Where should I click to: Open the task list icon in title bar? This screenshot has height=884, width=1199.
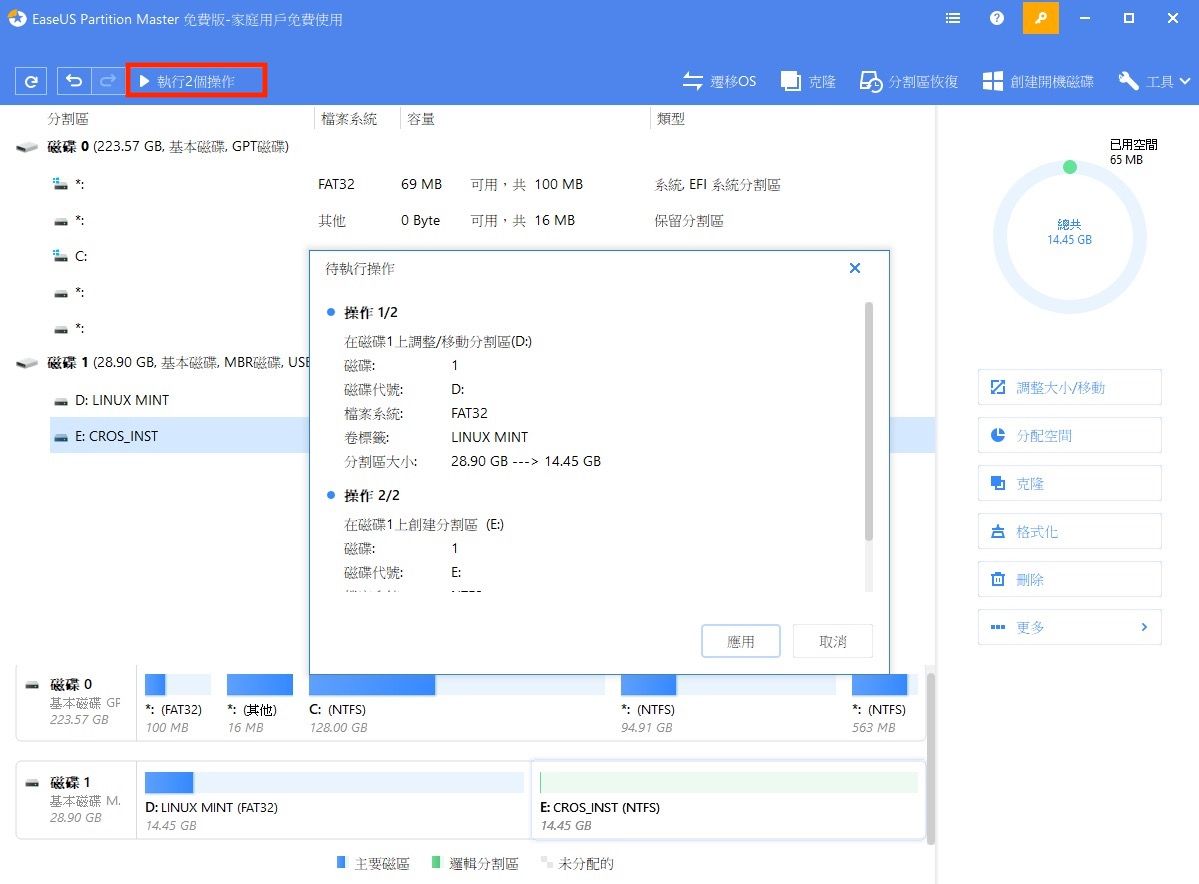(952, 18)
